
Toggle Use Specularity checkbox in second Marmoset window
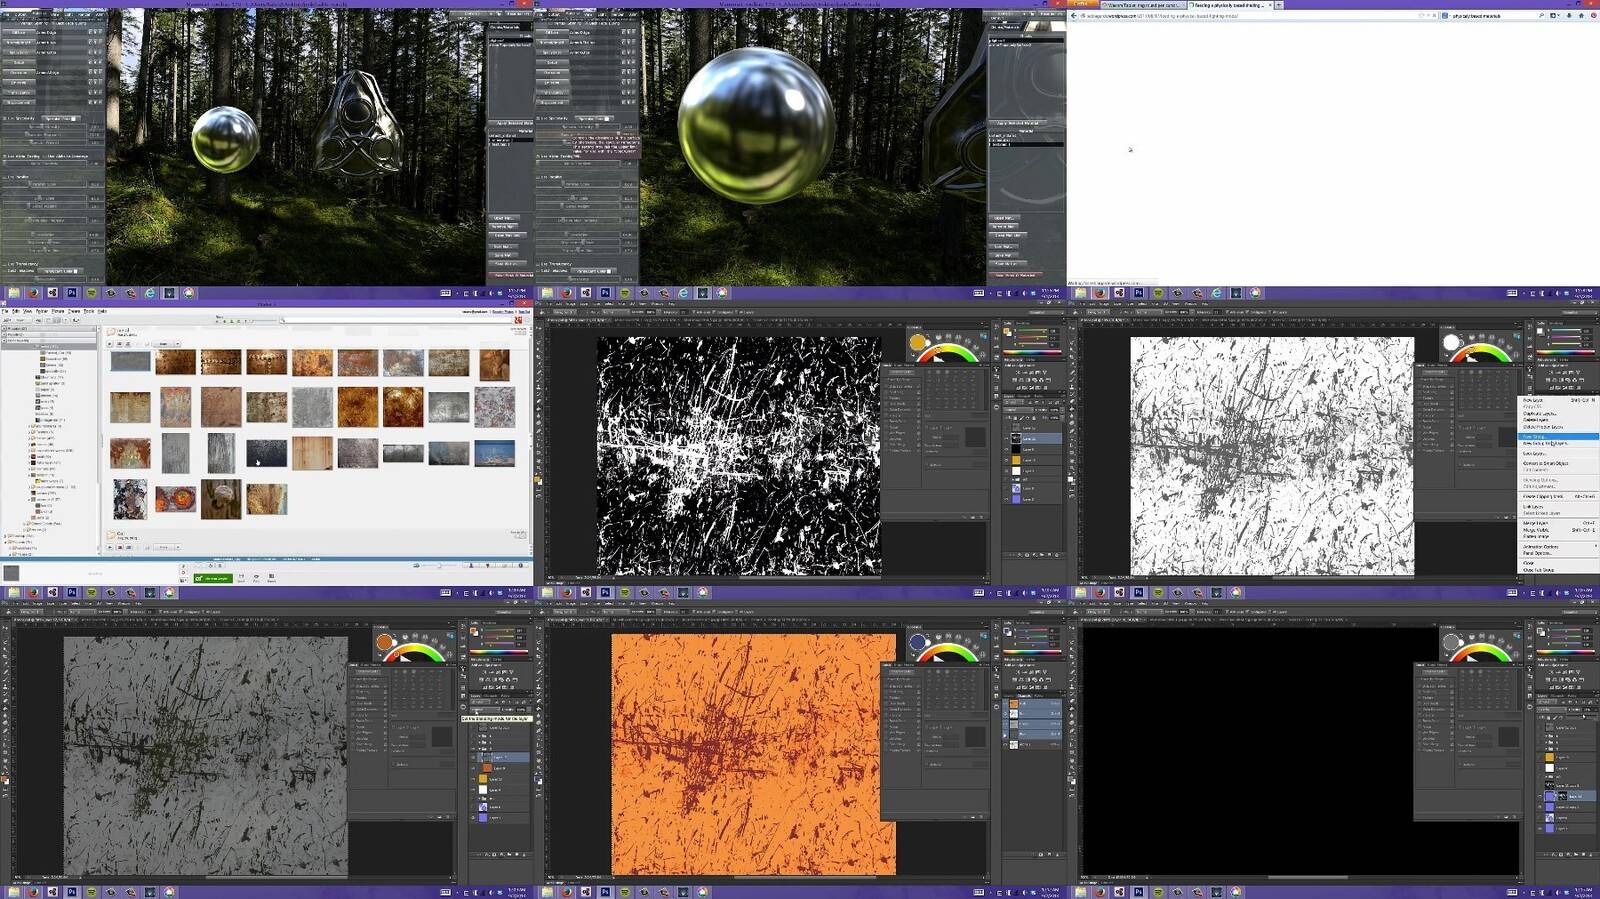coord(539,118)
